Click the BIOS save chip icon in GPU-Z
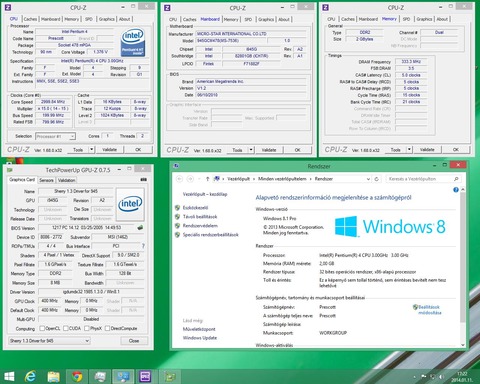The height and width of the screenshot is (384, 480). pos(140,228)
